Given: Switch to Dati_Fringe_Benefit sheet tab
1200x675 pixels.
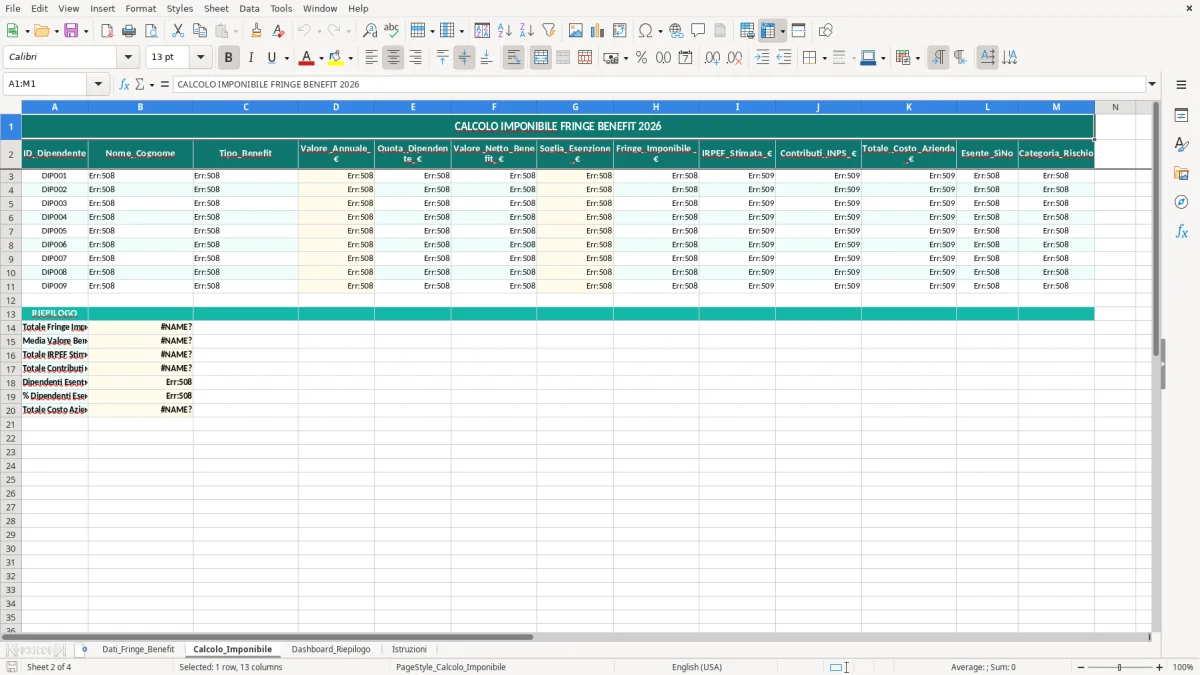Looking at the screenshot, I should click(x=138, y=650).
